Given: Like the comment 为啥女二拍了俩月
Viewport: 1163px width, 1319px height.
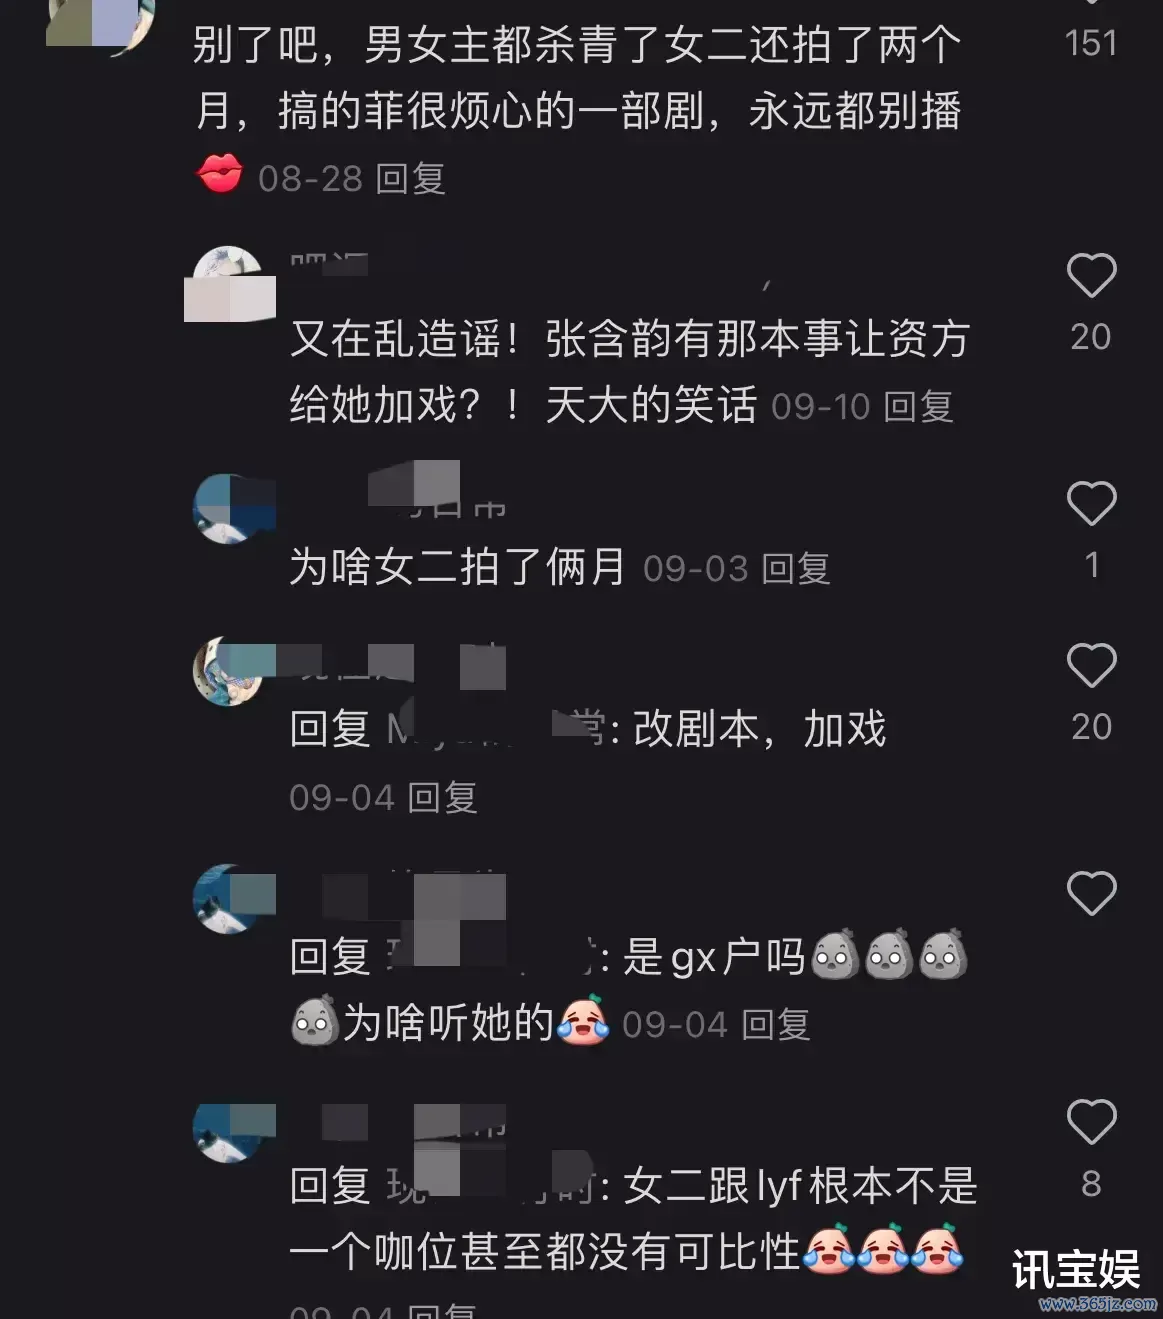Looking at the screenshot, I should point(1091,504).
